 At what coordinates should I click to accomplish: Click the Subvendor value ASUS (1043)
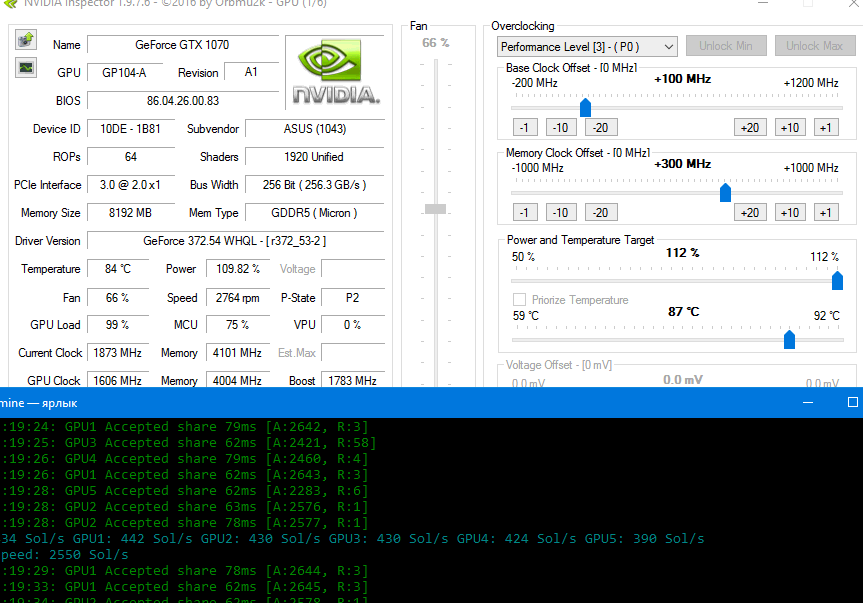click(x=315, y=129)
